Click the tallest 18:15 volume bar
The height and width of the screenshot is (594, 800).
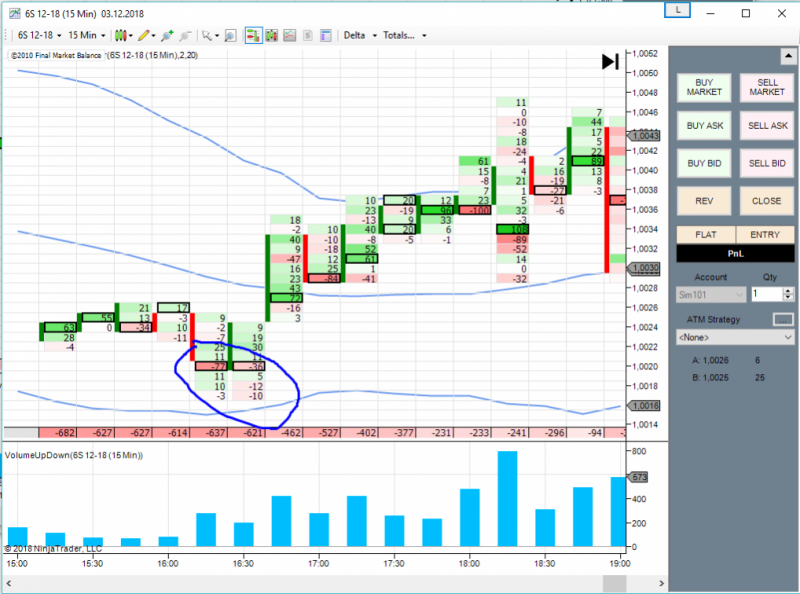[x=507, y=499]
